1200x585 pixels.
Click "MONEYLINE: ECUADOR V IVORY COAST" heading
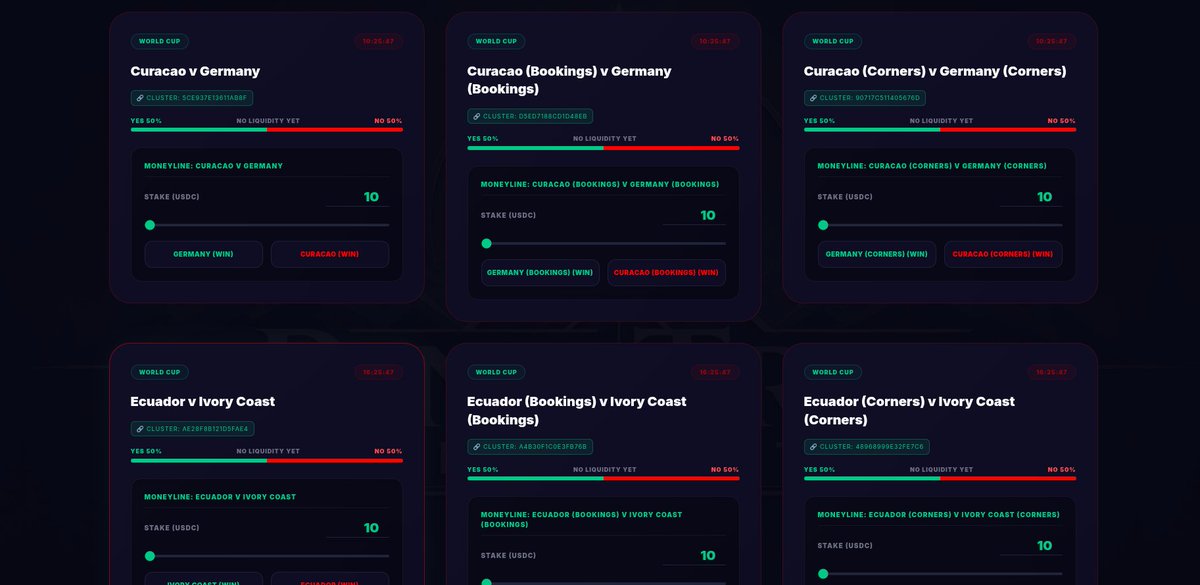tap(220, 497)
